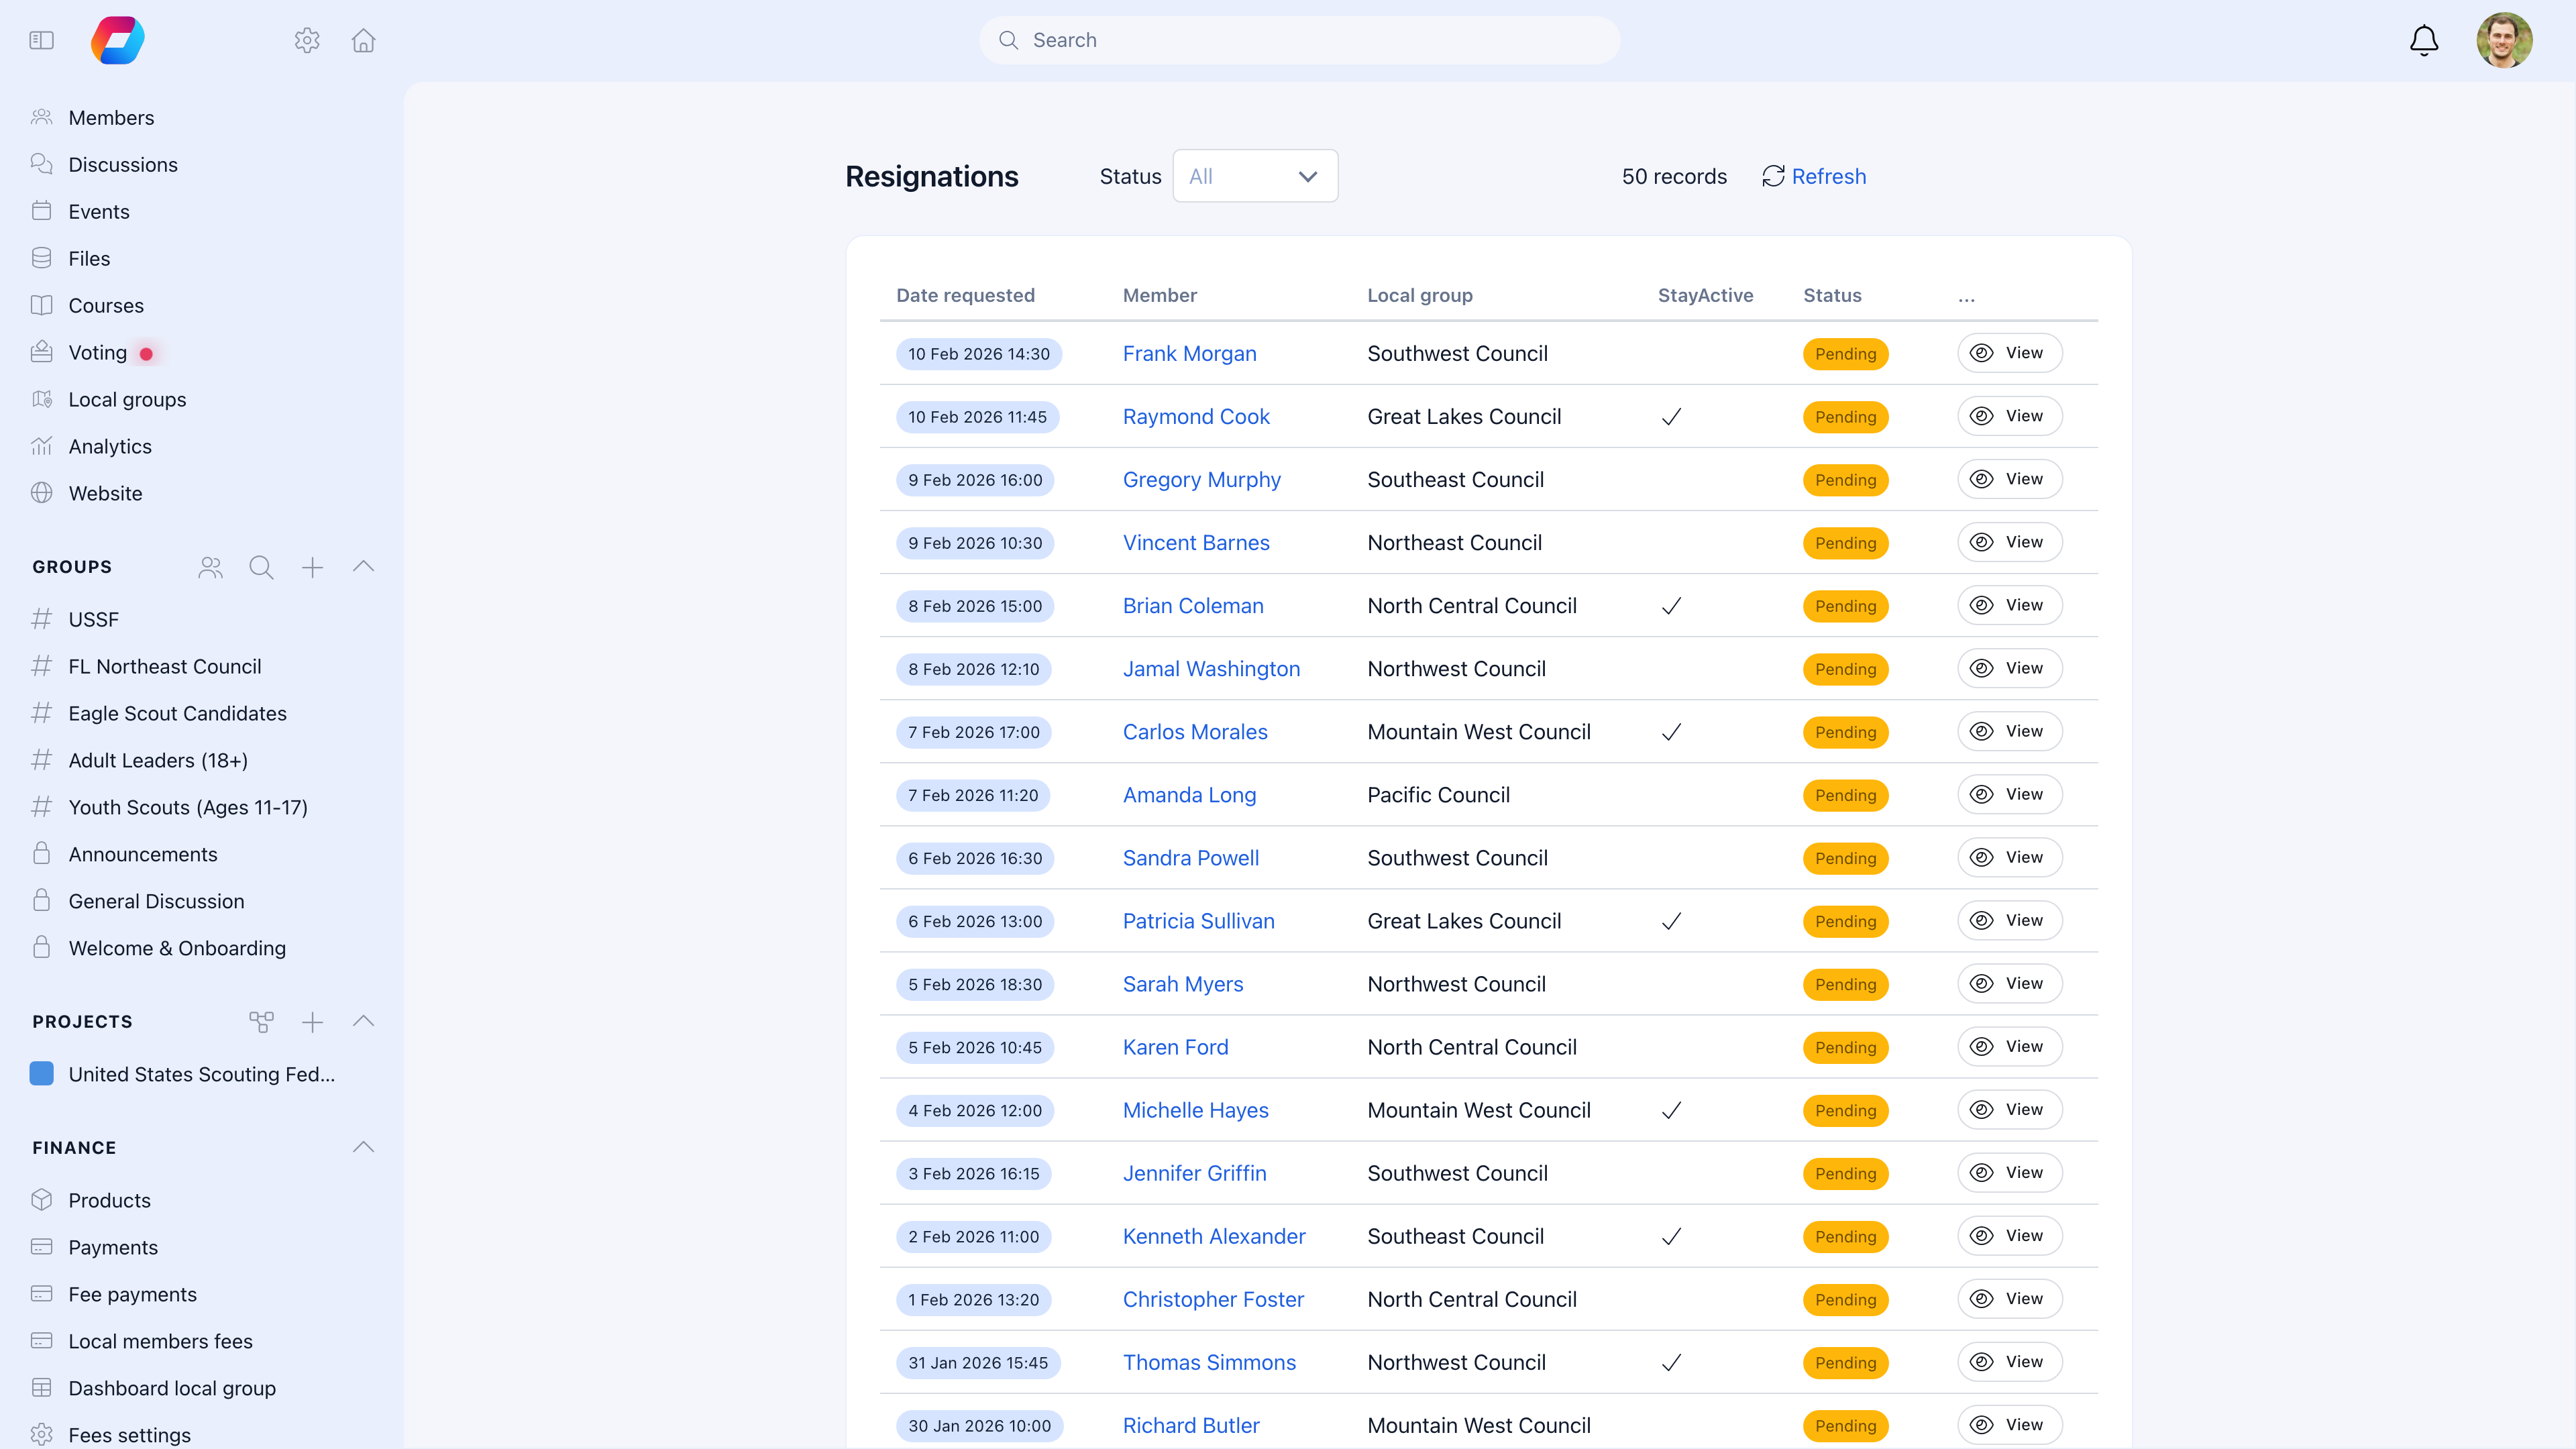Search groups with the magnifier icon
The height and width of the screenshot is (1449, 2576).
click(x=261, y=567)
